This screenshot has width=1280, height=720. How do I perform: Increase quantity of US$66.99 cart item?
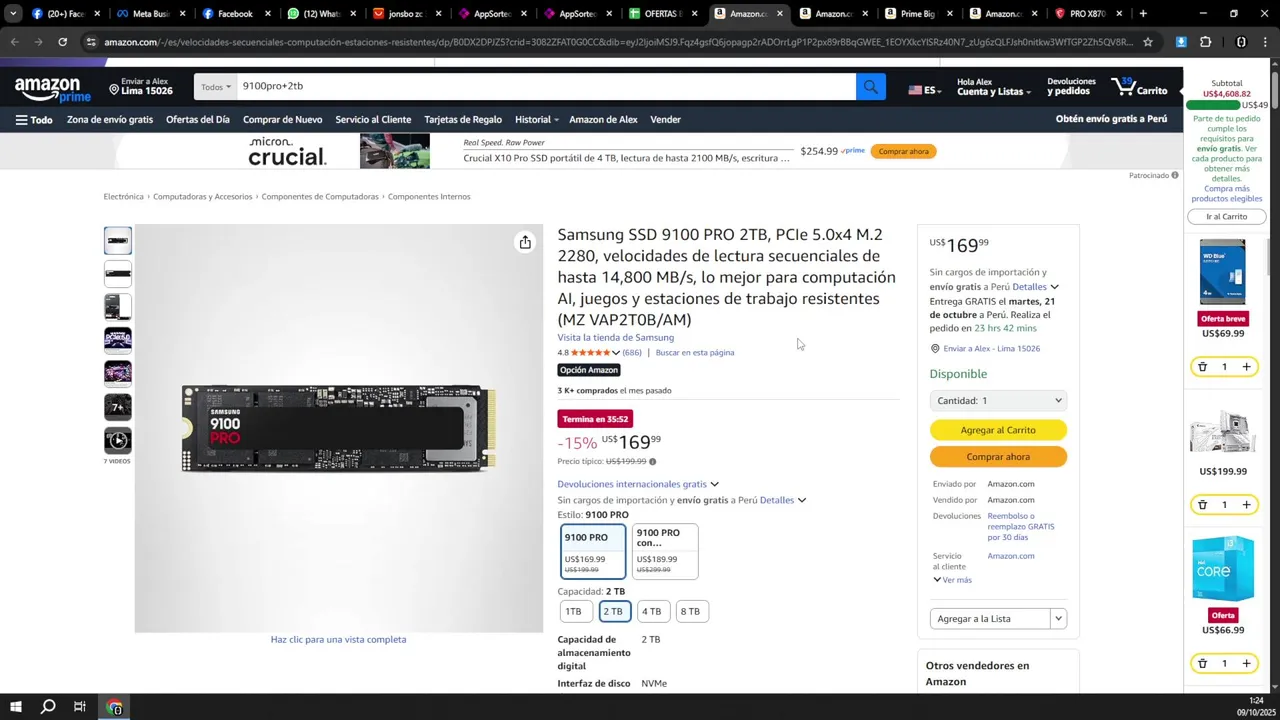coord(1246,663)
